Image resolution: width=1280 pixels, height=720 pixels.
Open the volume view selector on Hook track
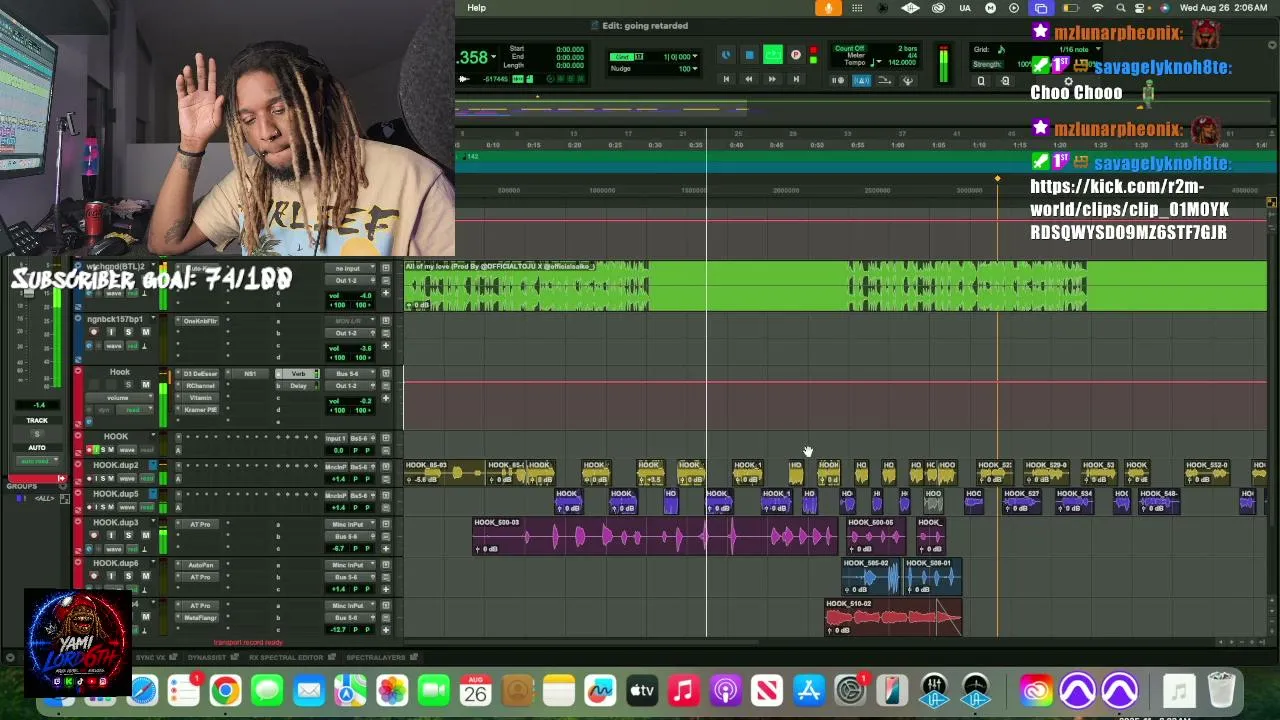118,398
